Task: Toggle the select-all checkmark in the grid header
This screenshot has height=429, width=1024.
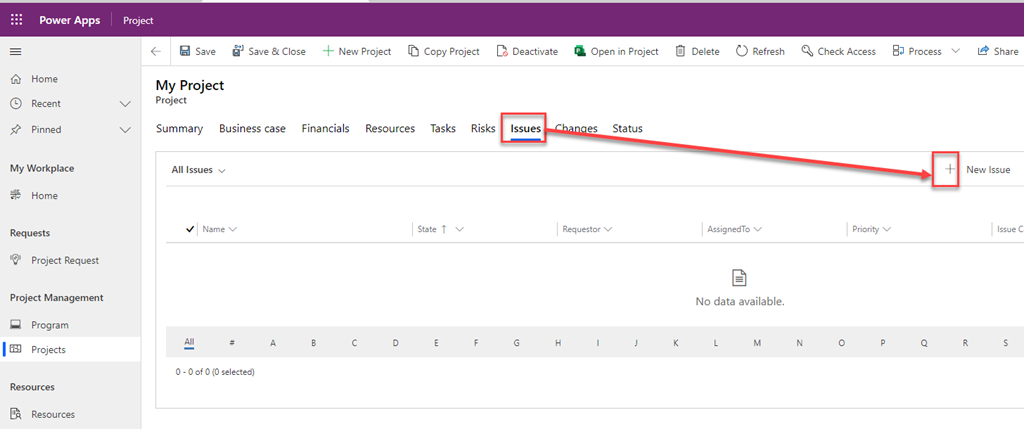Action: coord(190,229)
